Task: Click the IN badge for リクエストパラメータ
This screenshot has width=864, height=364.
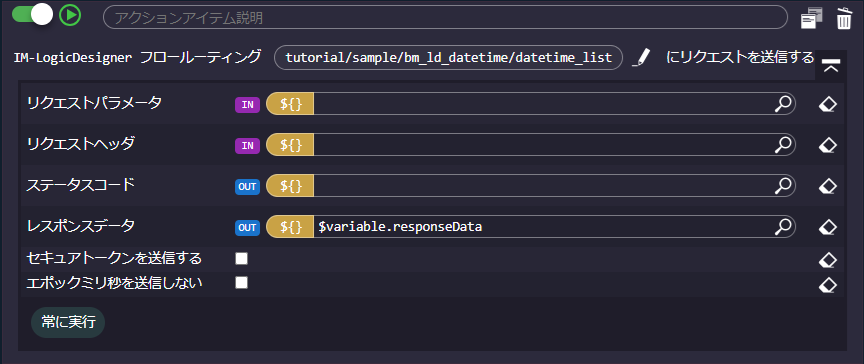Action: click(247, 105)
